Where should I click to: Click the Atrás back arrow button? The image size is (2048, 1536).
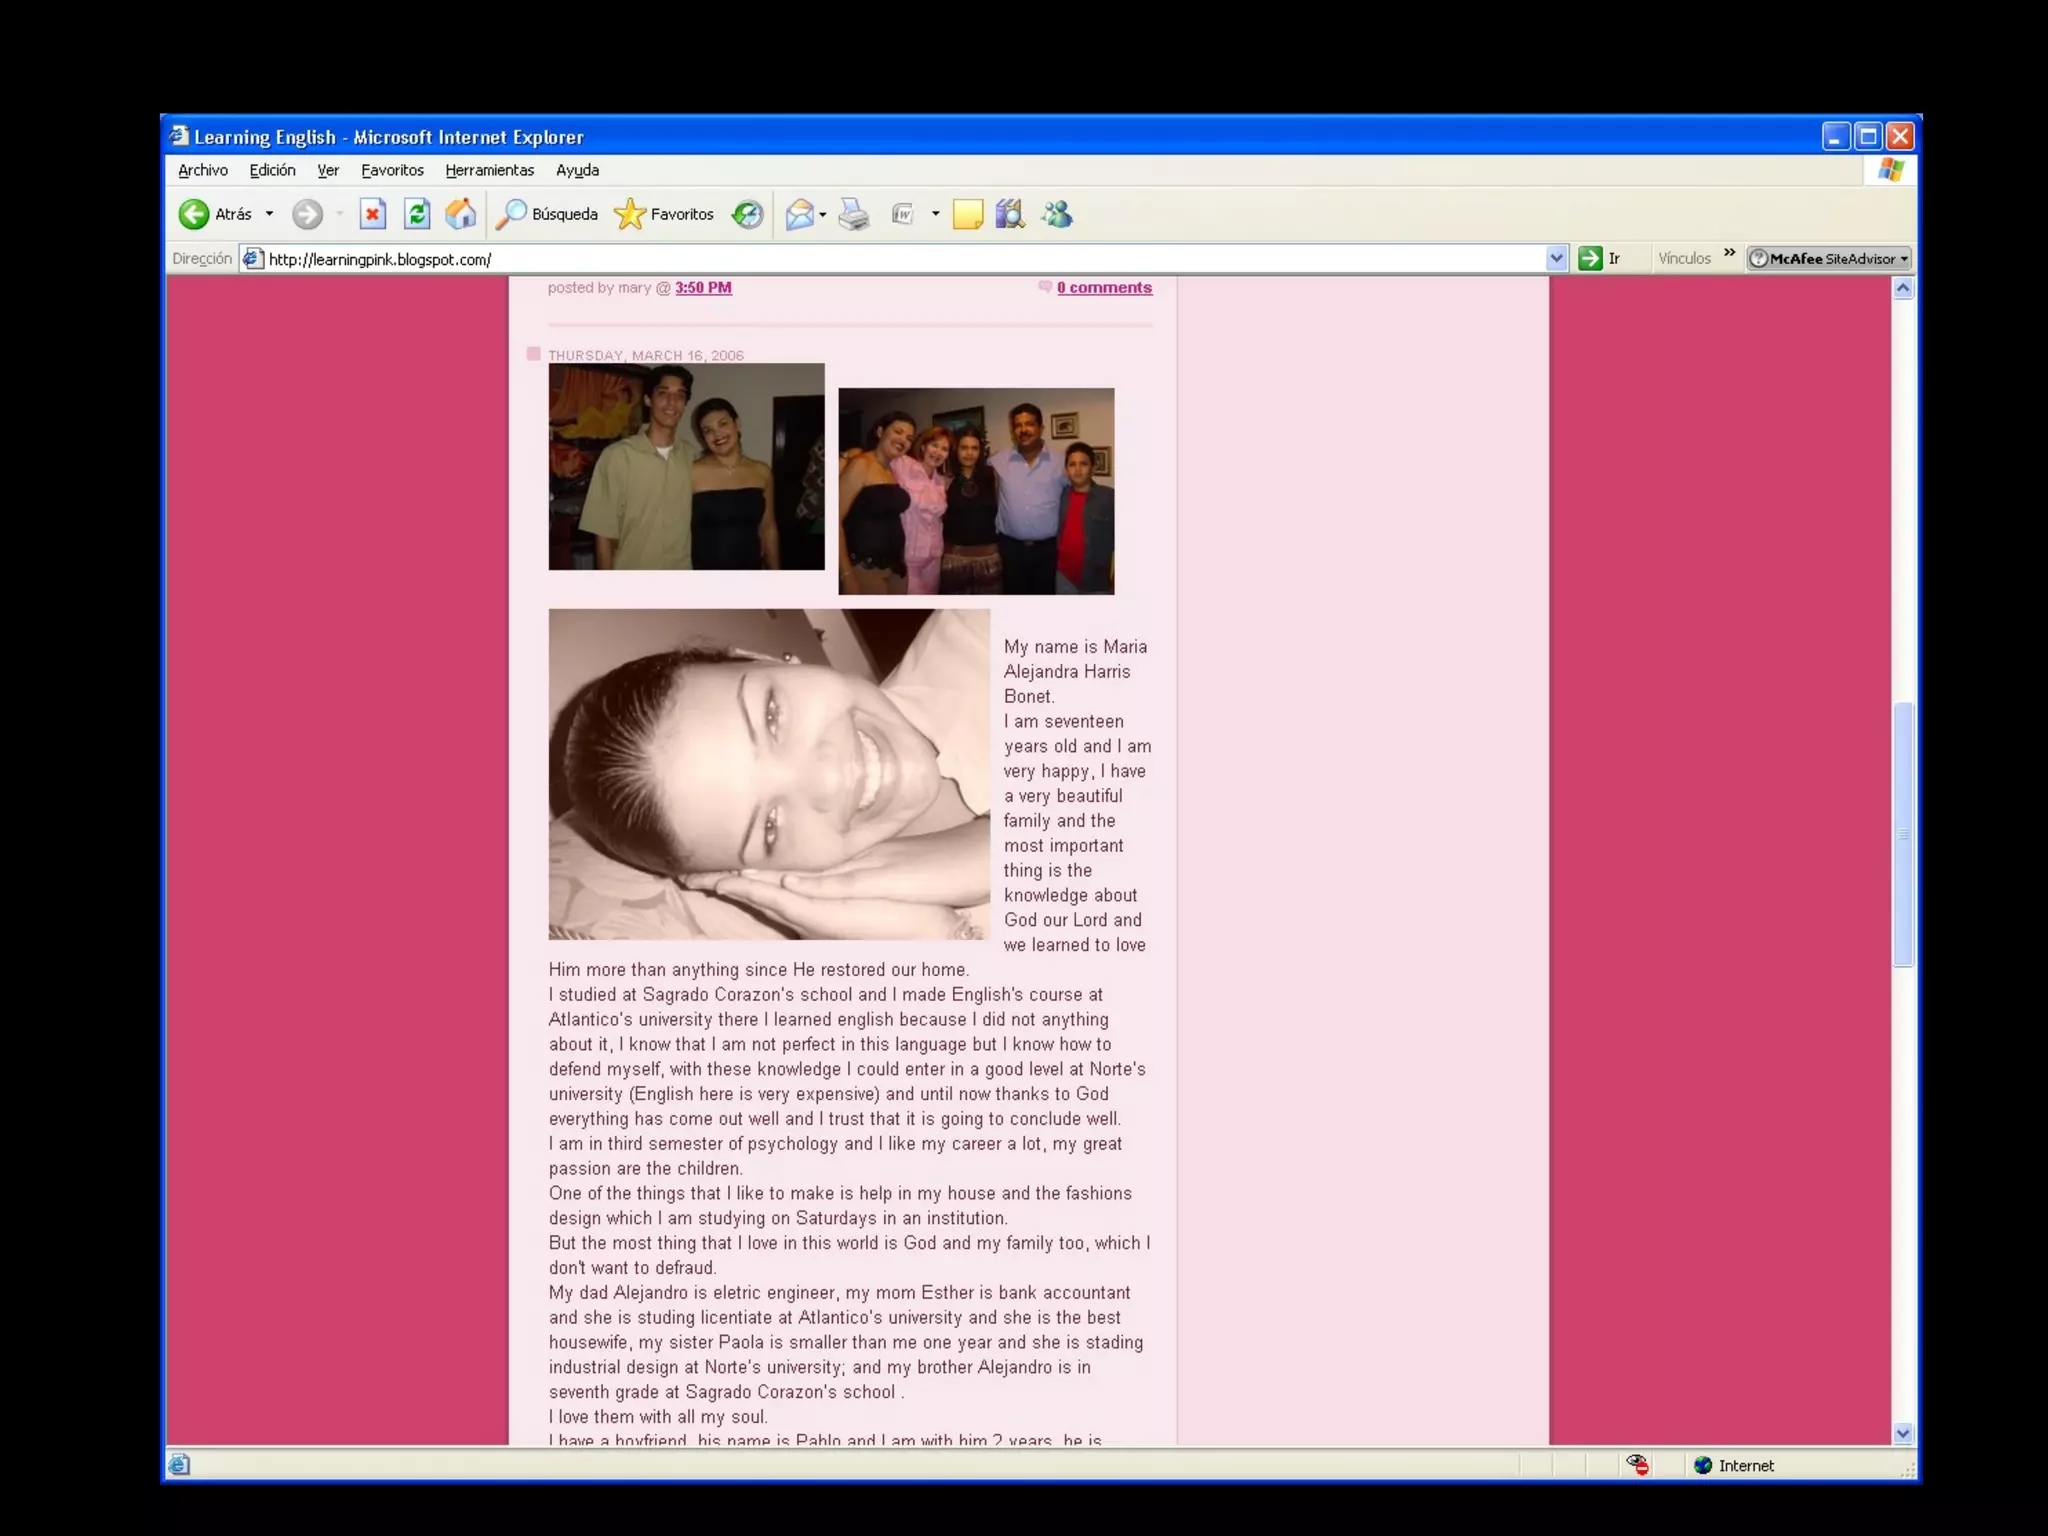coord(195,214)
